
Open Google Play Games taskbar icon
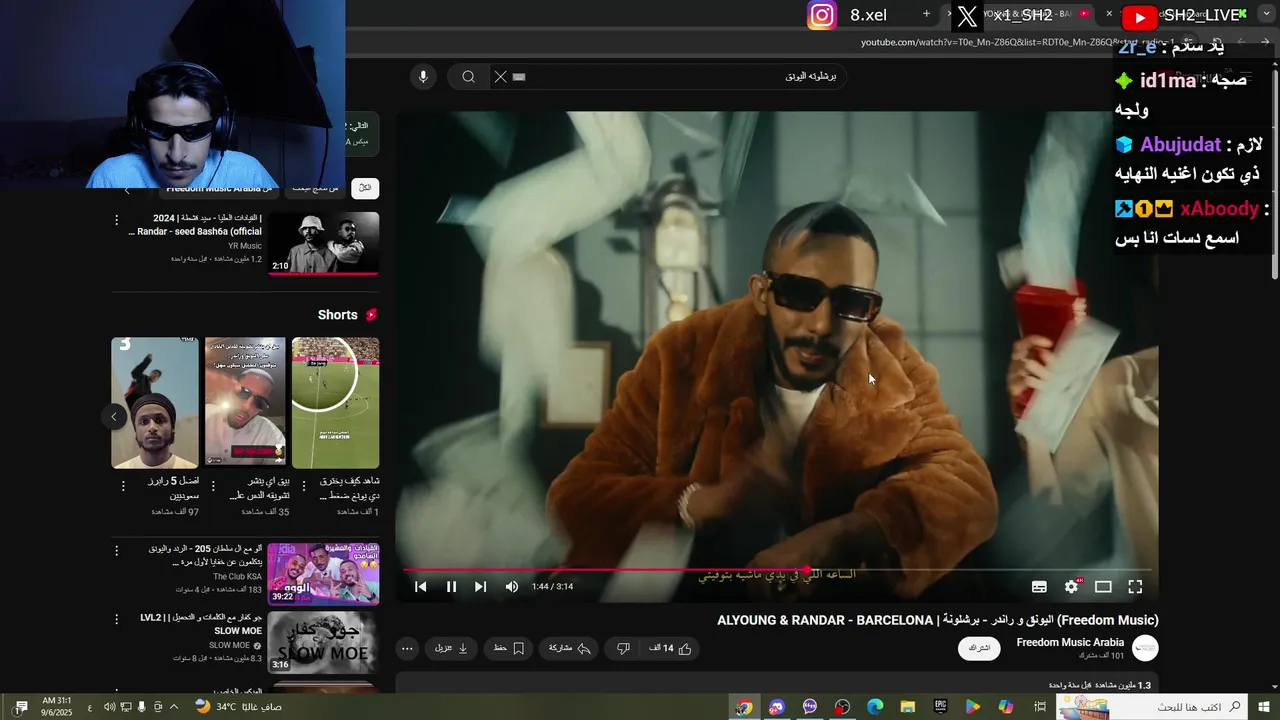click(x=972, y=707)
